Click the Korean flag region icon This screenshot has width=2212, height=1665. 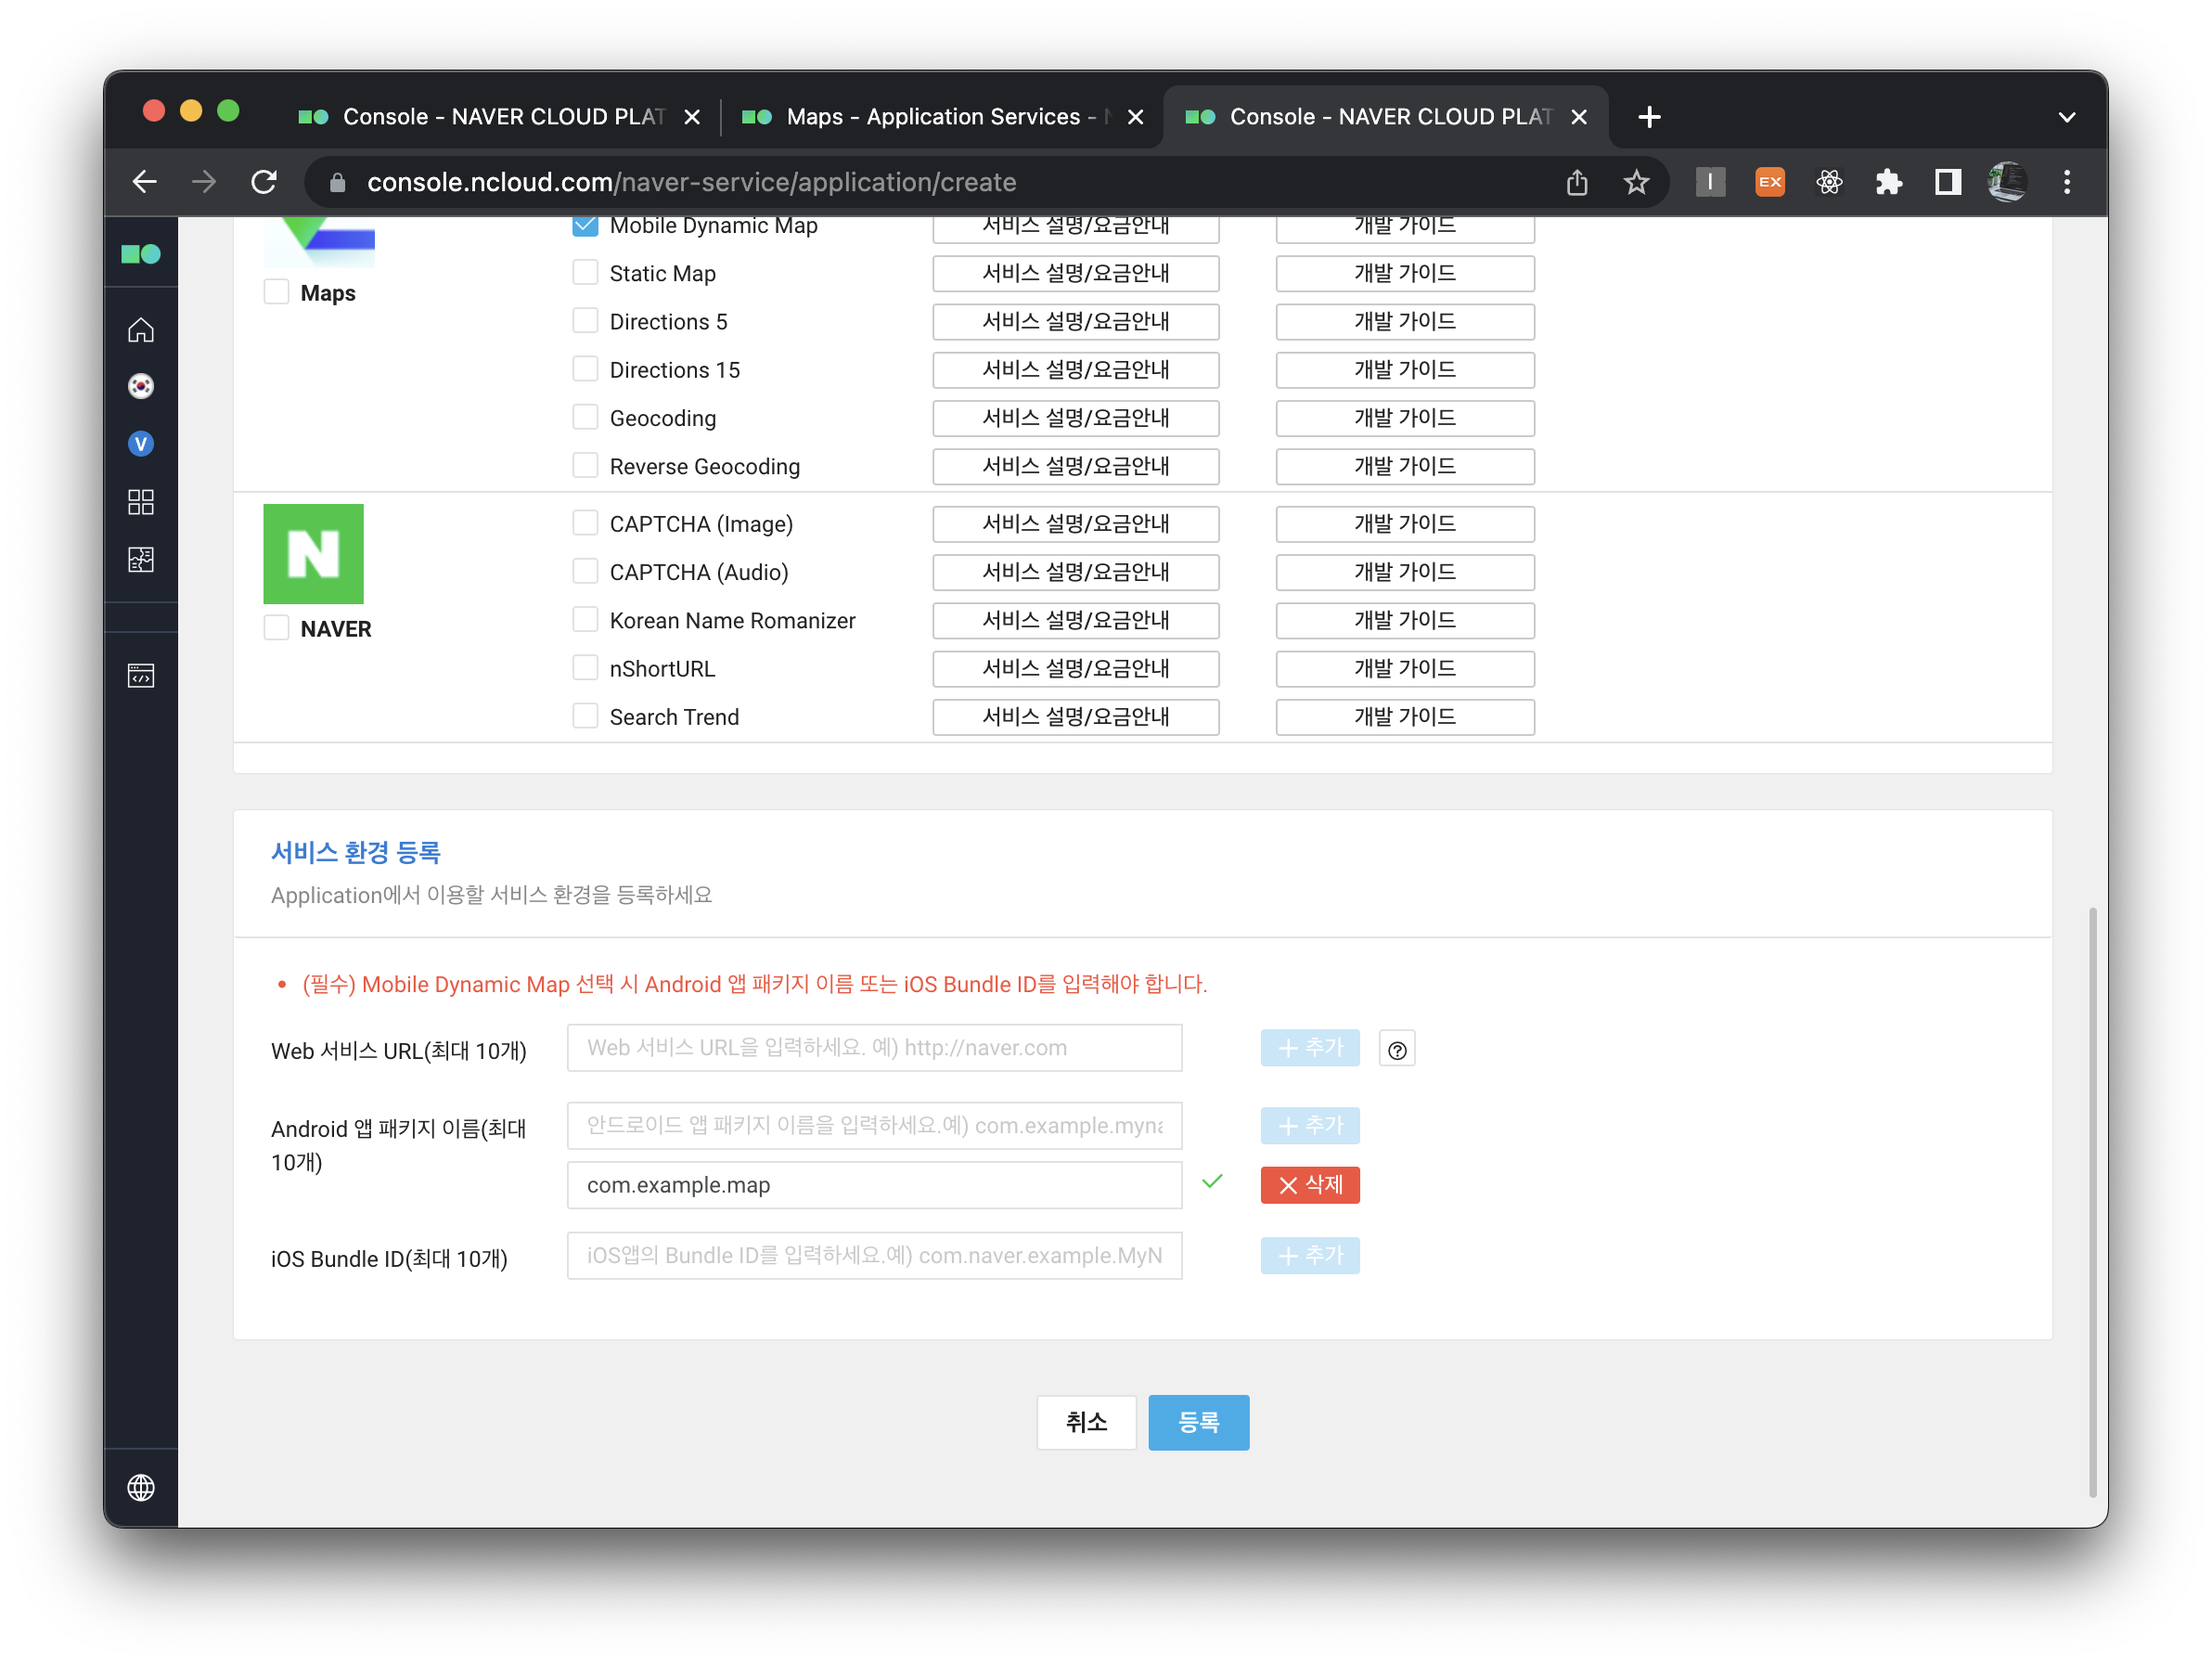141,386
